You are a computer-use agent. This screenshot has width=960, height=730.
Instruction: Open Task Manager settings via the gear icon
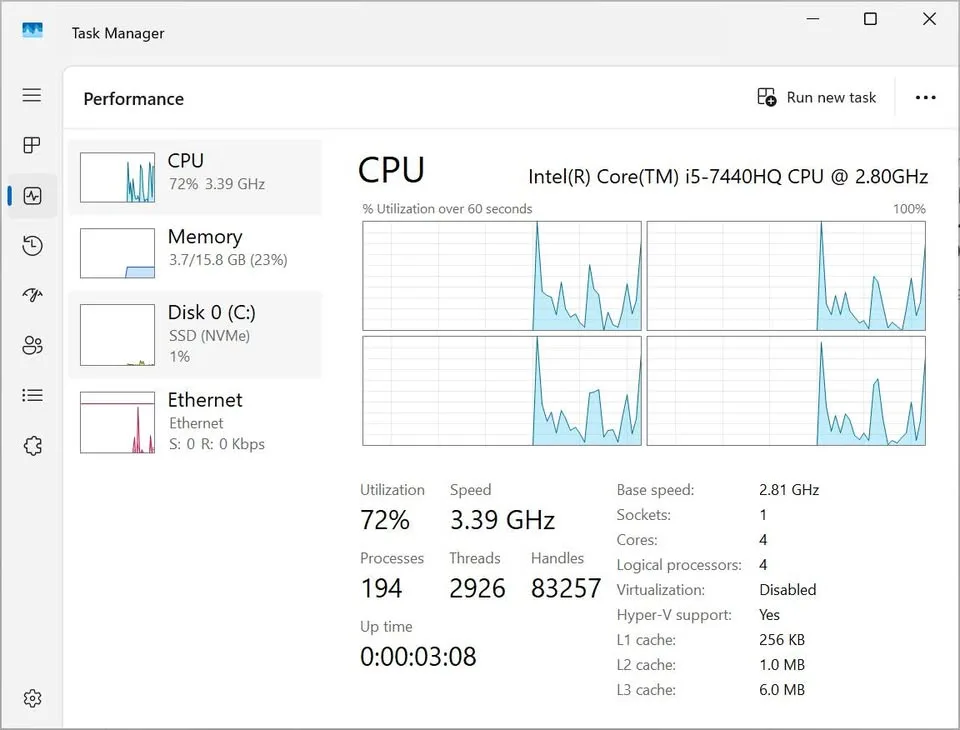(x=31, y=698)
